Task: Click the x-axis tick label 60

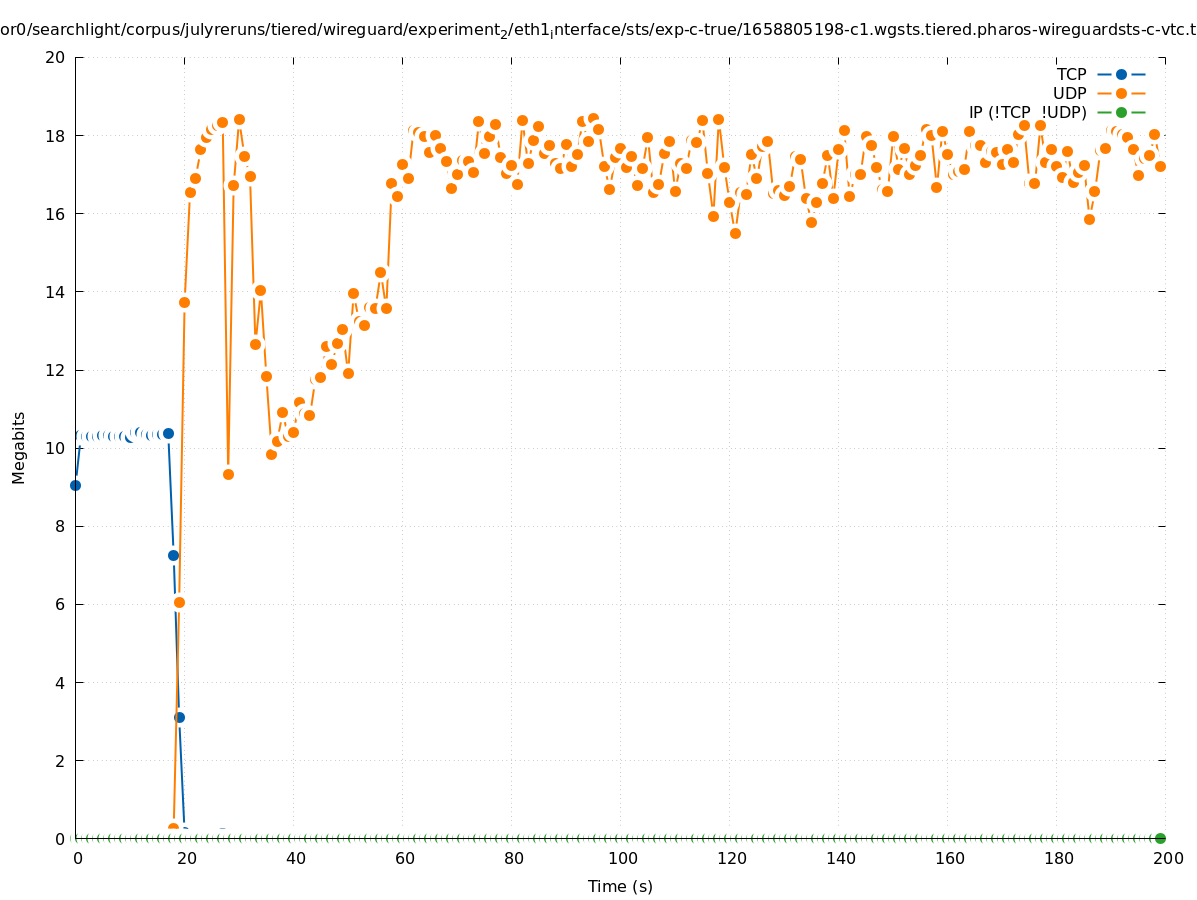Action: [x=404, y=858]
